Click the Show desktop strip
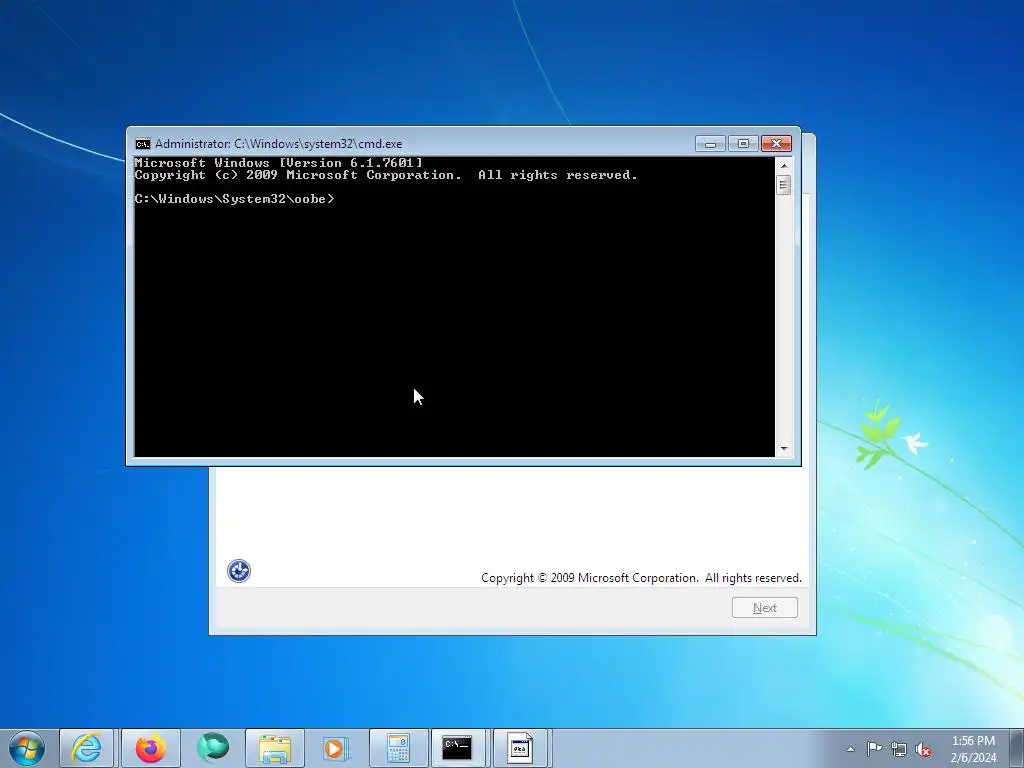The height and width of the screenshot is (768, 1024). point(1016,748)
